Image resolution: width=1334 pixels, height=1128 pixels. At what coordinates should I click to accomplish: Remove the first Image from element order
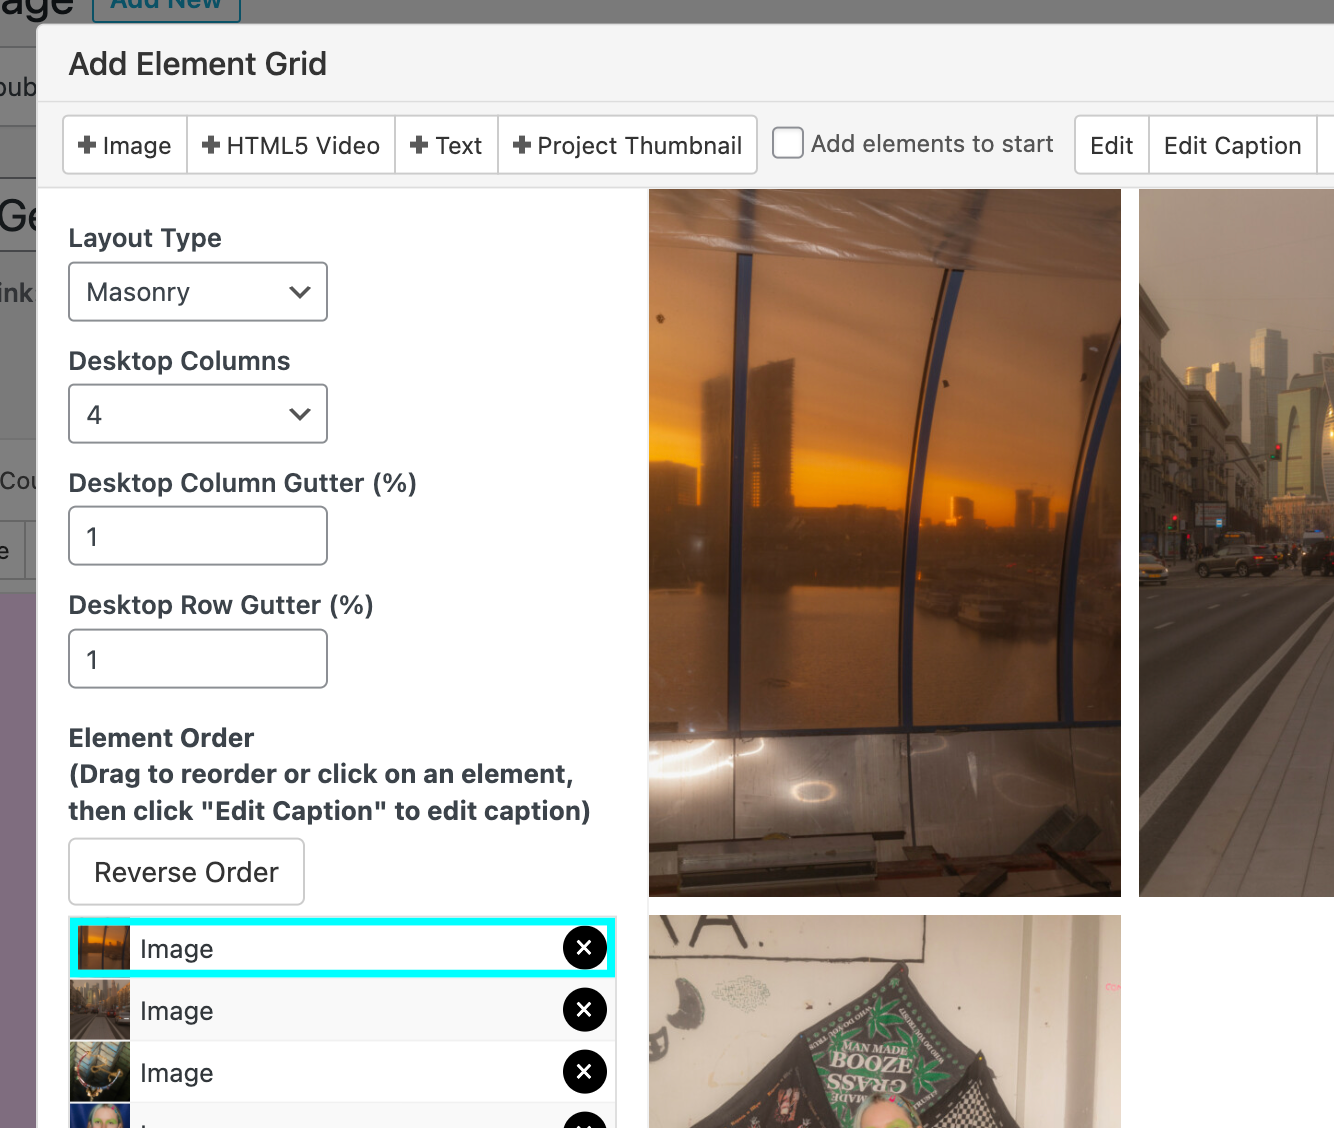[585, 948]
